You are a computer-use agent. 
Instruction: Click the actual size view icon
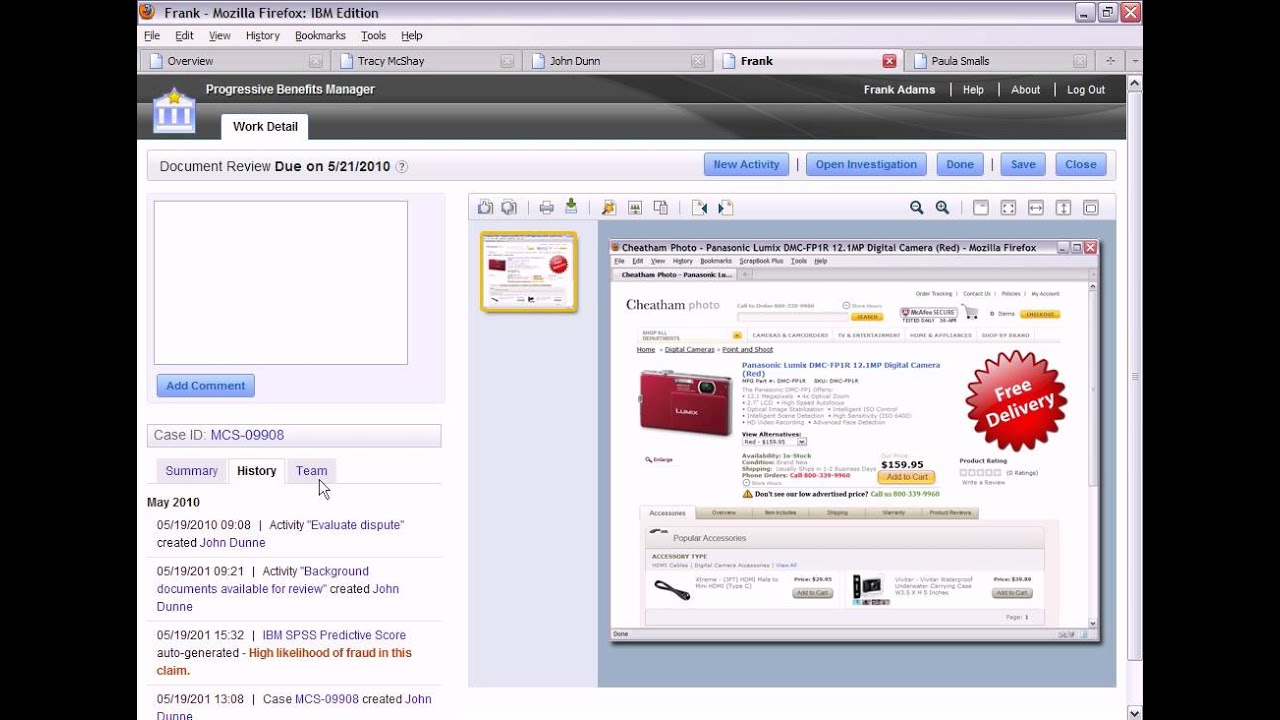click(x=1091, y=207)
